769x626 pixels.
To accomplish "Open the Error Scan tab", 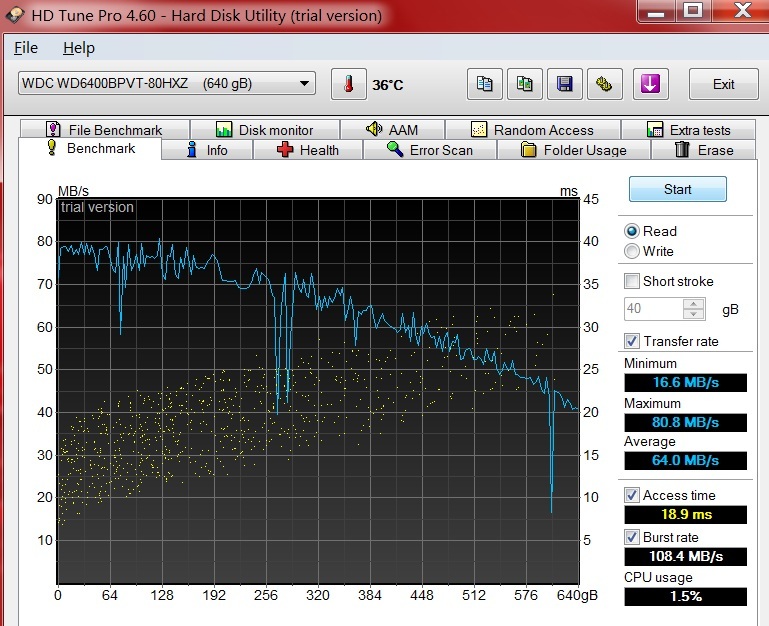I will click(429, 150).
